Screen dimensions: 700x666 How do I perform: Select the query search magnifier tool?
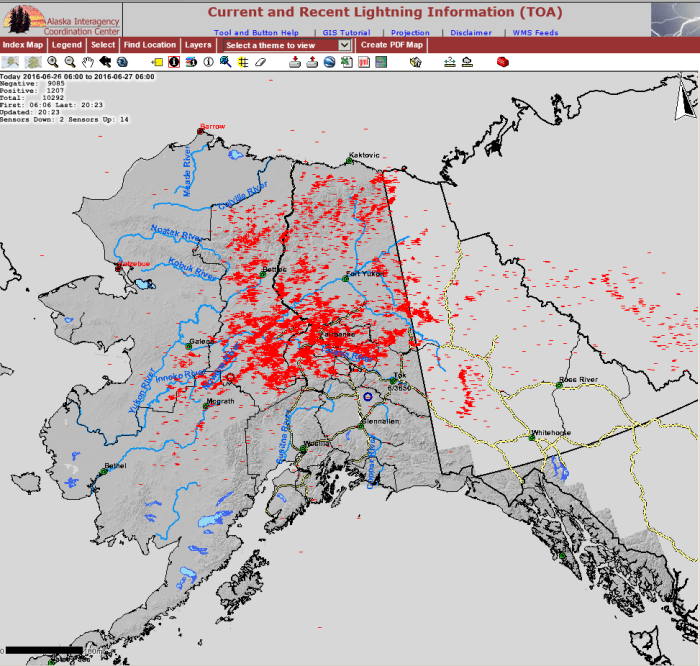[226, 62]
